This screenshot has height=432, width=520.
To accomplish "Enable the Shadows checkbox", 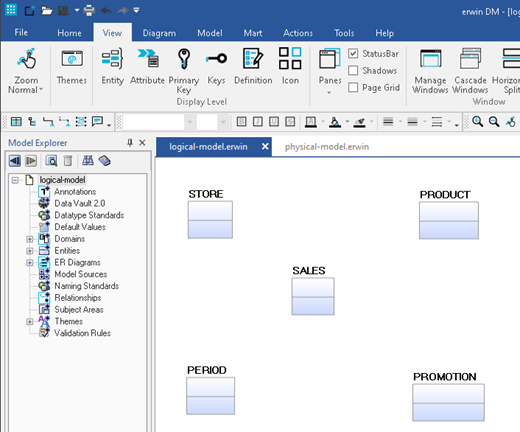I will tap(353, 70).
